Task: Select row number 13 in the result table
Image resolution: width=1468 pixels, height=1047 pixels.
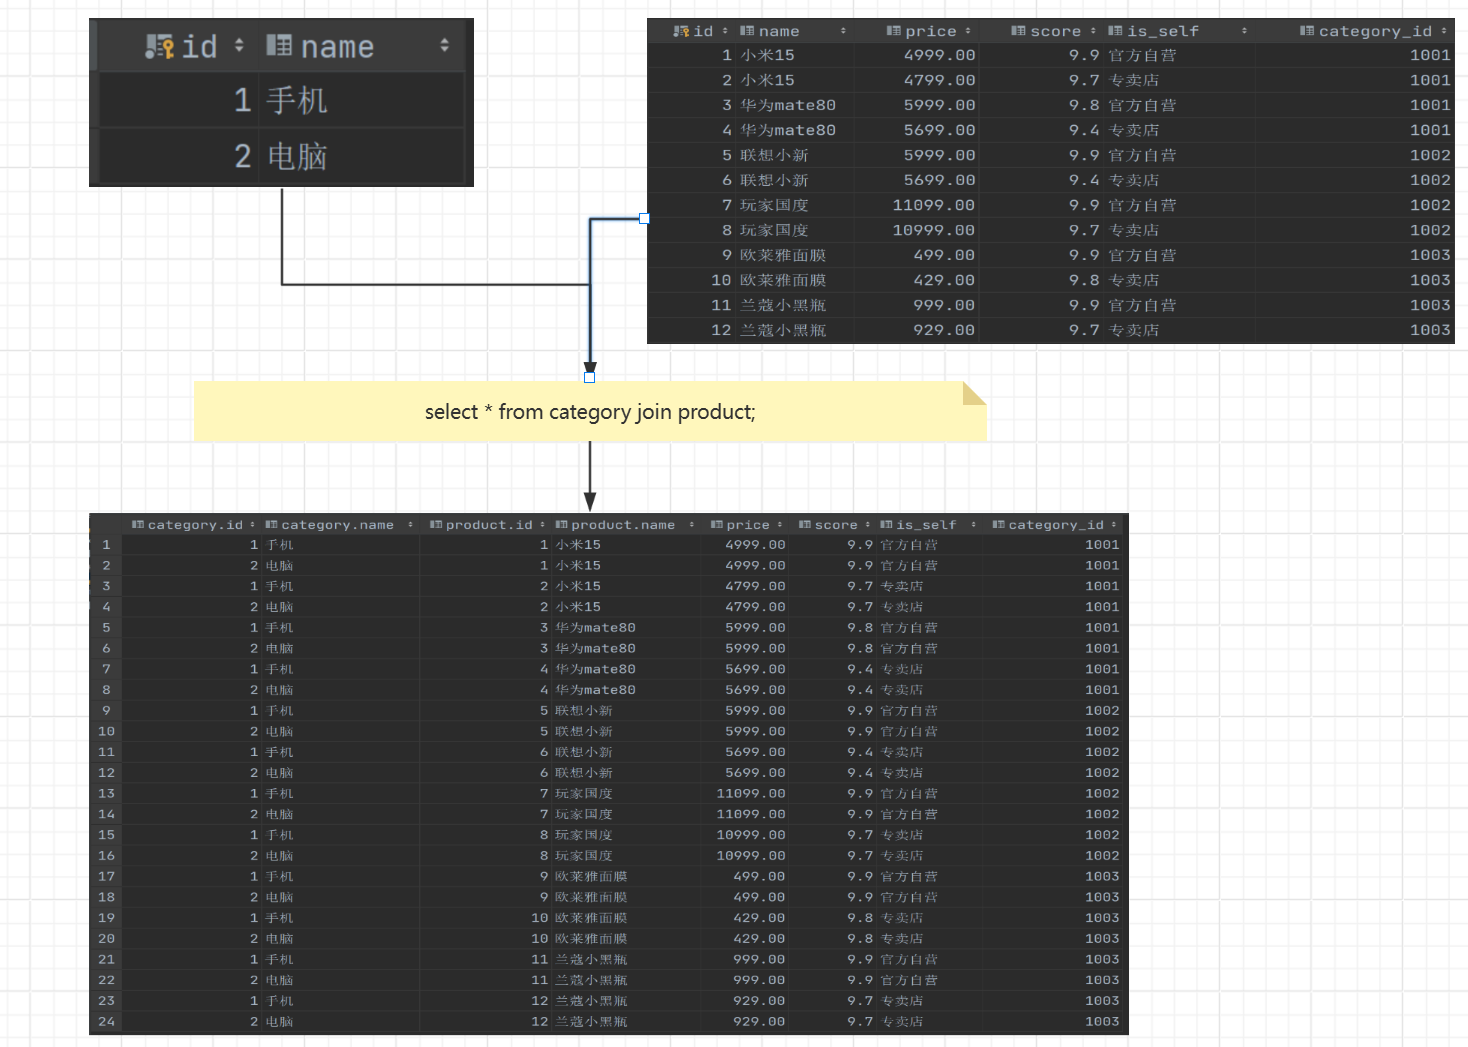Action: click(106, 793)
